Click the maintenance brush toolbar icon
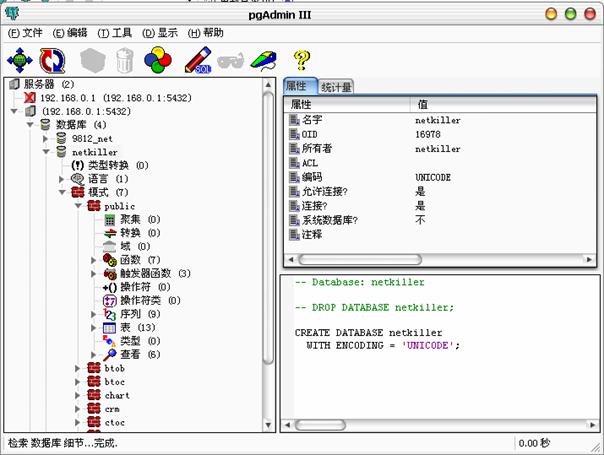The image size is (604, 455). pos(263,61)
